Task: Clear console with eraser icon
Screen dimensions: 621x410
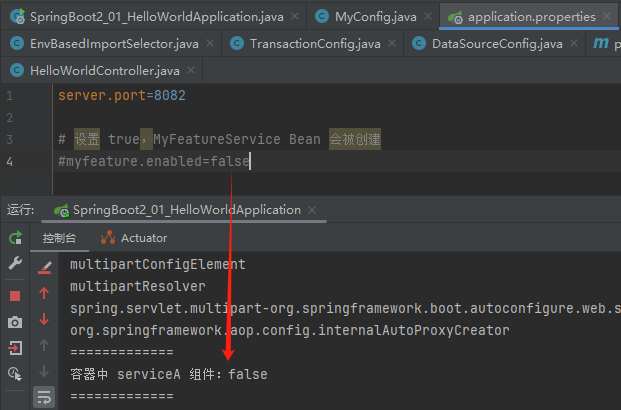Action: (44, 267)
